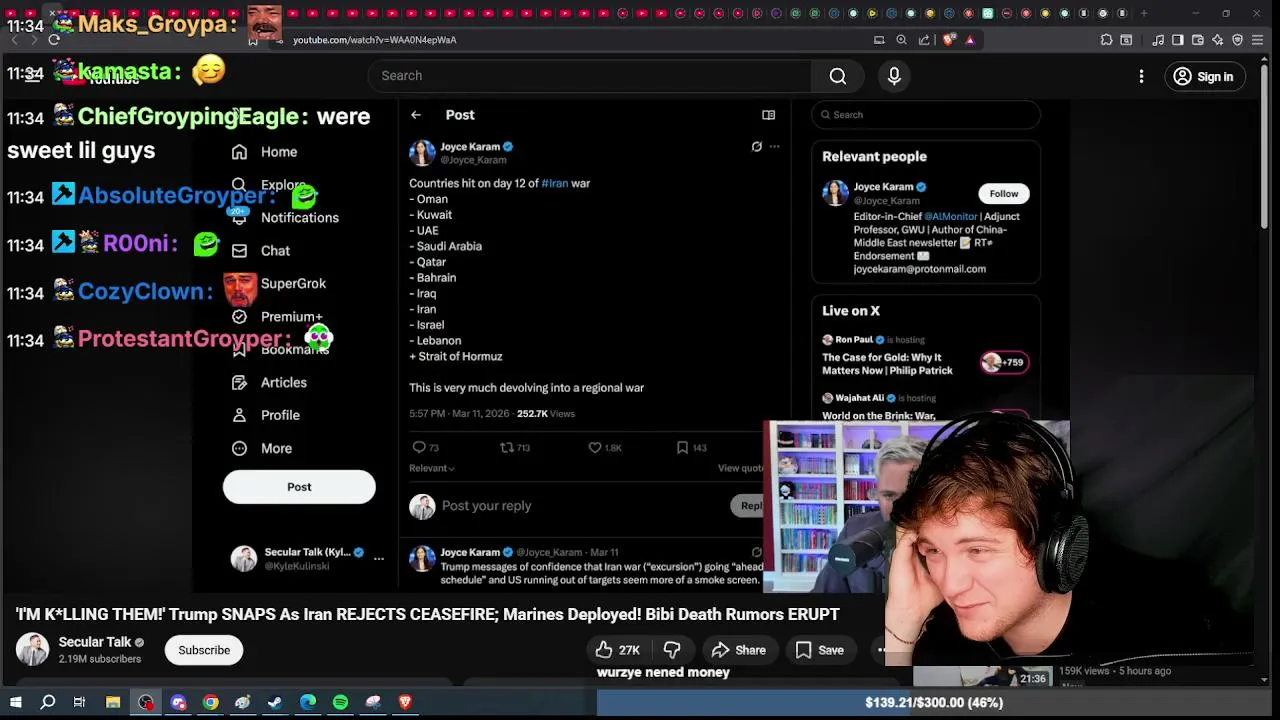
Task: Open Brave main hamburger menu
Action: coord(1258,40)
